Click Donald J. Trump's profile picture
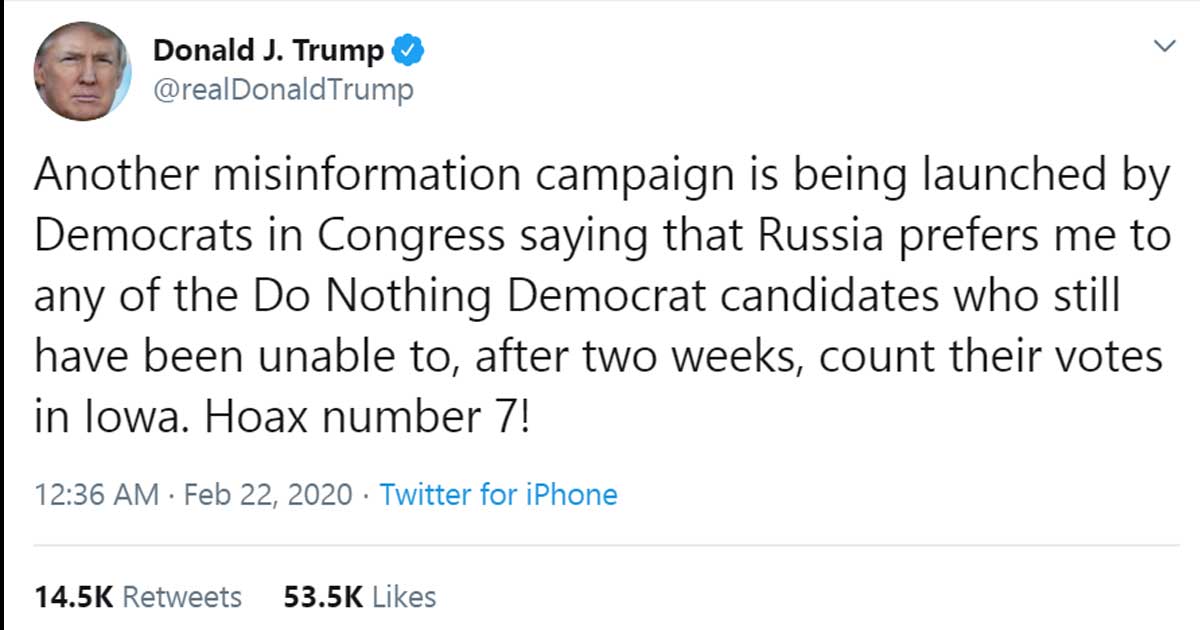The height and width of the screenshot is (630, 1200). tap(82, 70)
